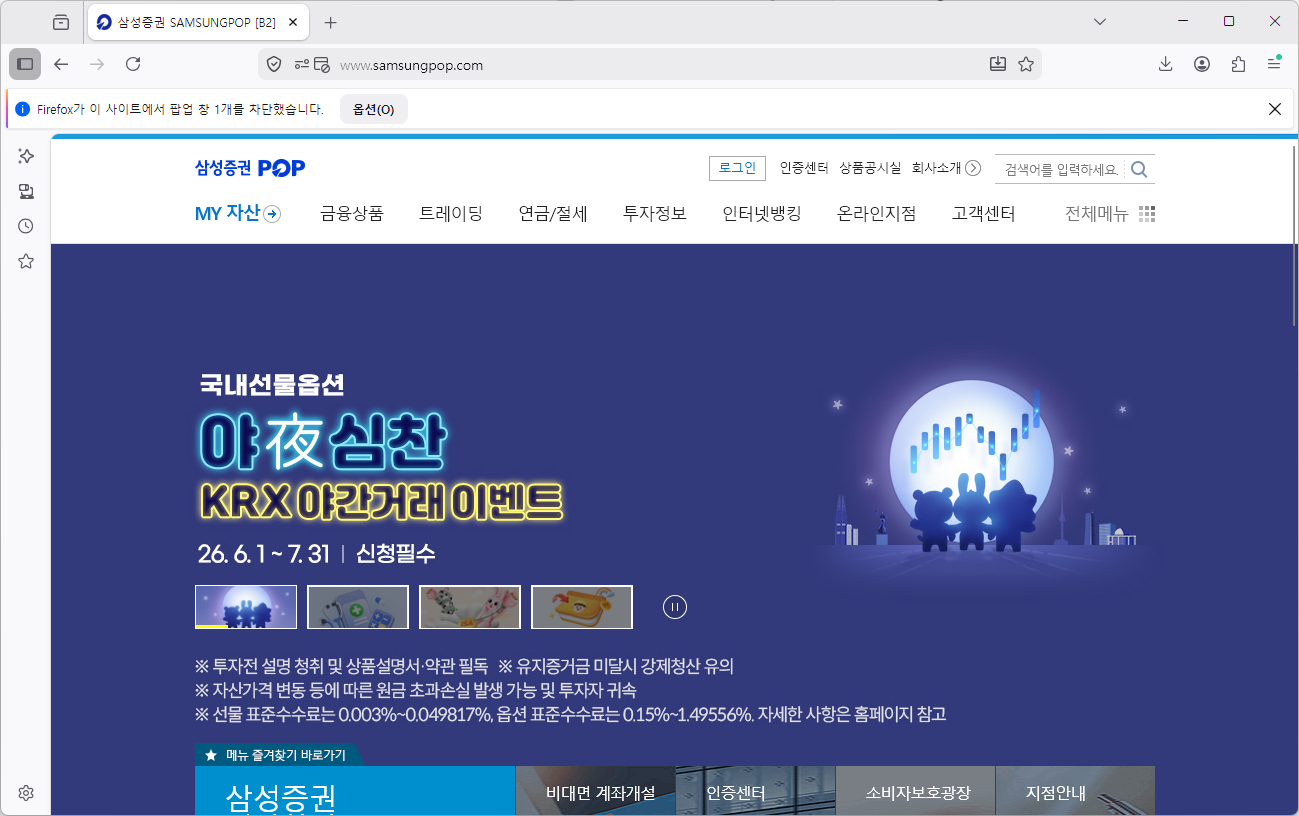Click the 로그인 button

tap(737, 168)
